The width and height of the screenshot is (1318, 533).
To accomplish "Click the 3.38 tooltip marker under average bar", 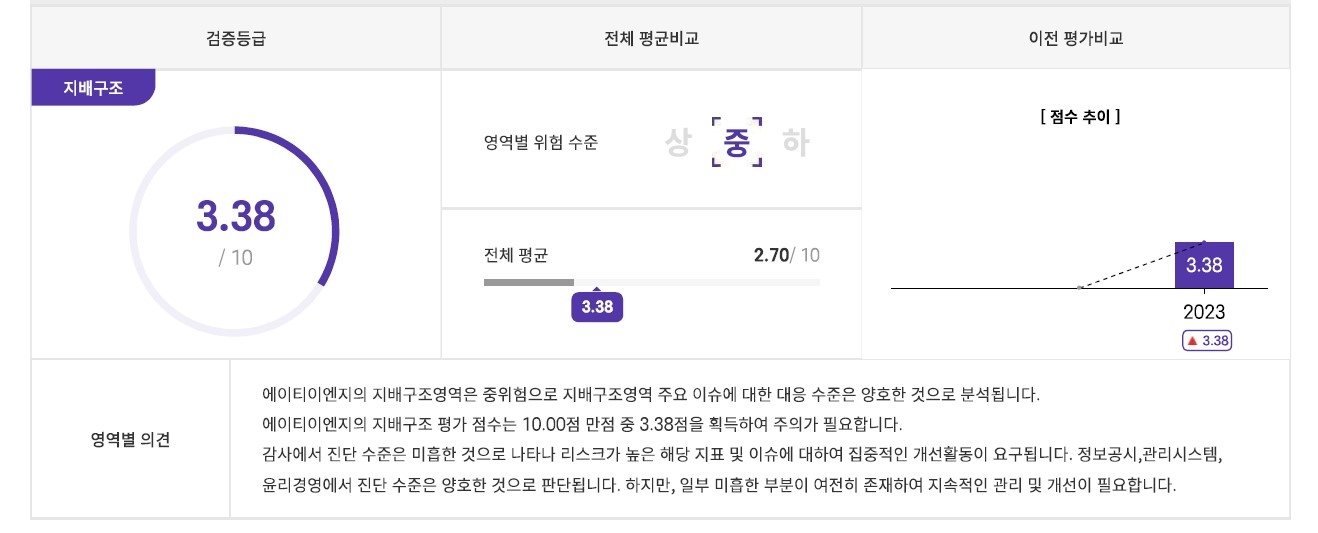I will click(x=597, y=306).
